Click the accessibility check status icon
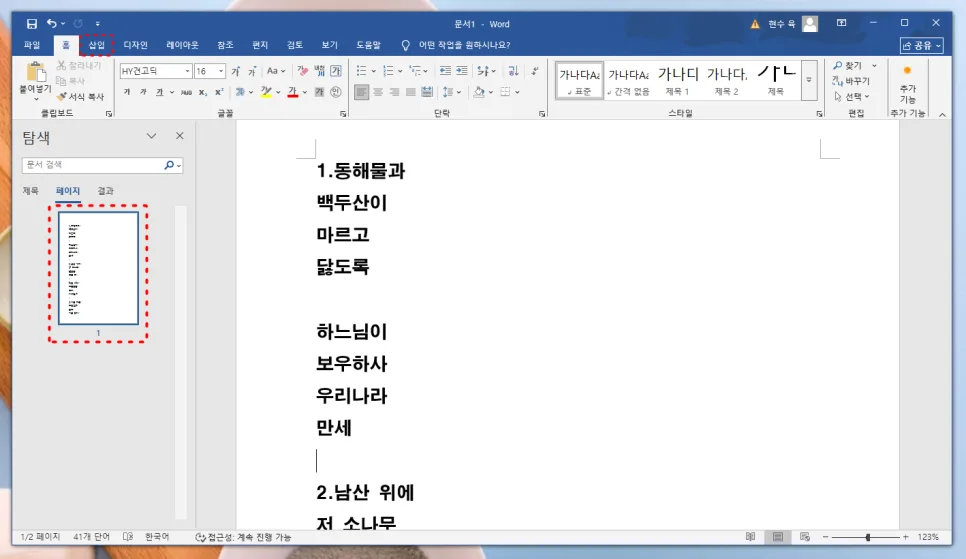The width and height of the screenshot is (966, 559). pyautogui.click(x=200, y=537)
